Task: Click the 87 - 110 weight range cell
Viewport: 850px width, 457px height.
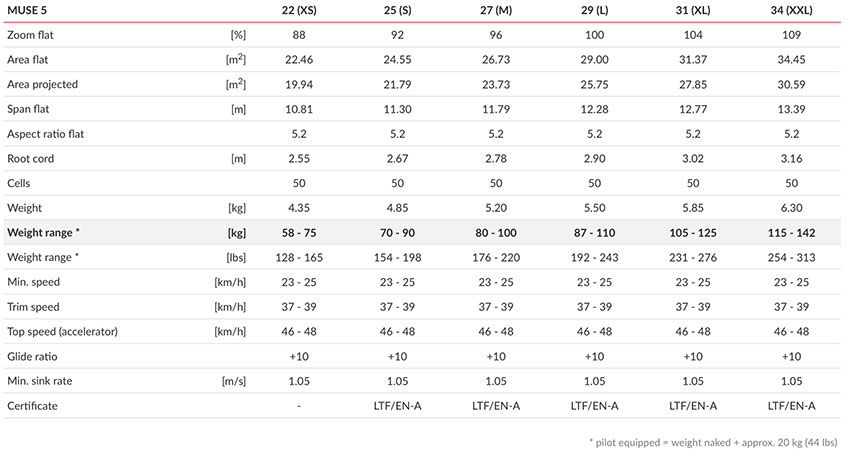Action: [595, 233]
